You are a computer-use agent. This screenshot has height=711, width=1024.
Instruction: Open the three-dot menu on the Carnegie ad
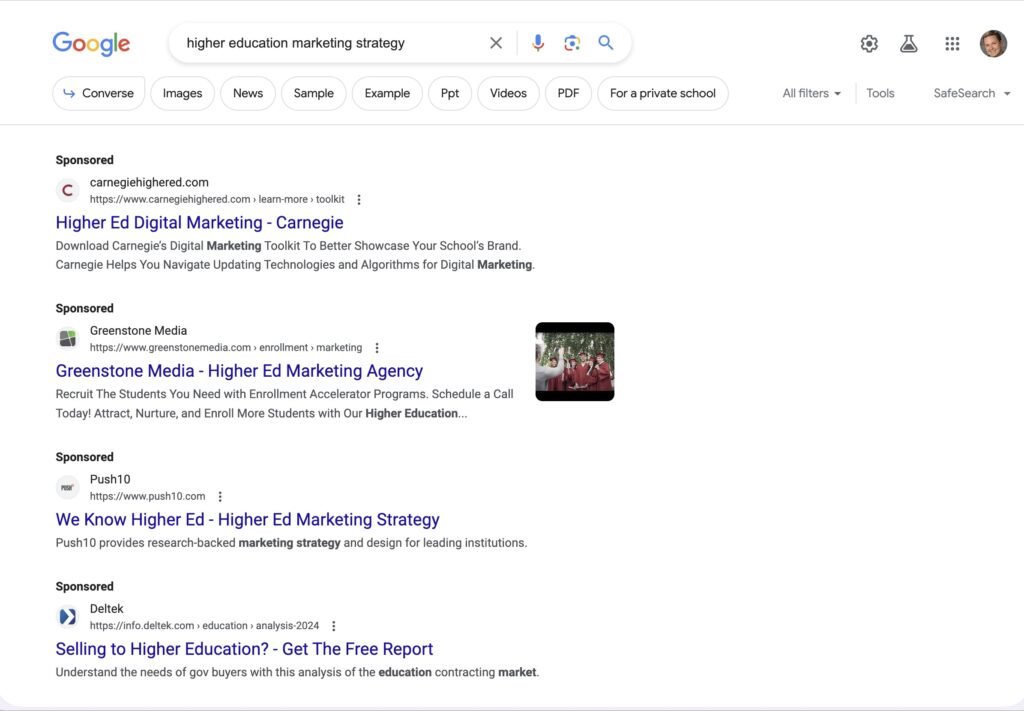pyautogui.click(x=358, y=199)
